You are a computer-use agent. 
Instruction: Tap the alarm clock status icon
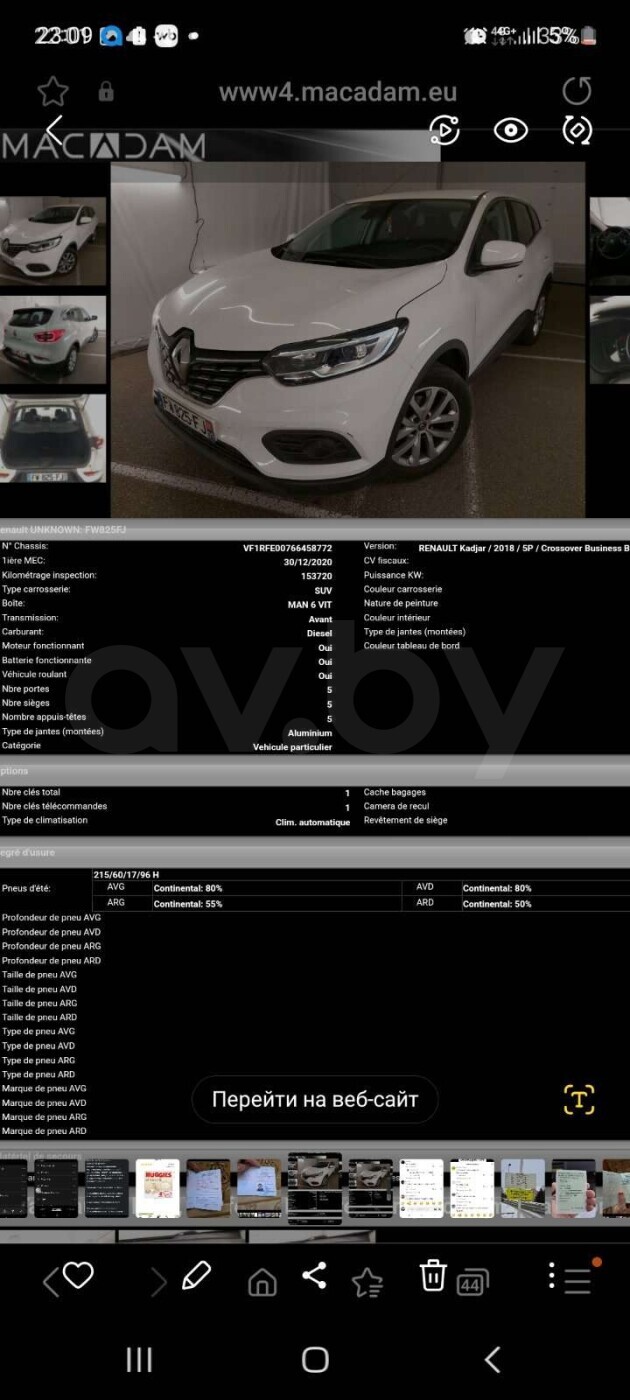click(x=475, y=35)
